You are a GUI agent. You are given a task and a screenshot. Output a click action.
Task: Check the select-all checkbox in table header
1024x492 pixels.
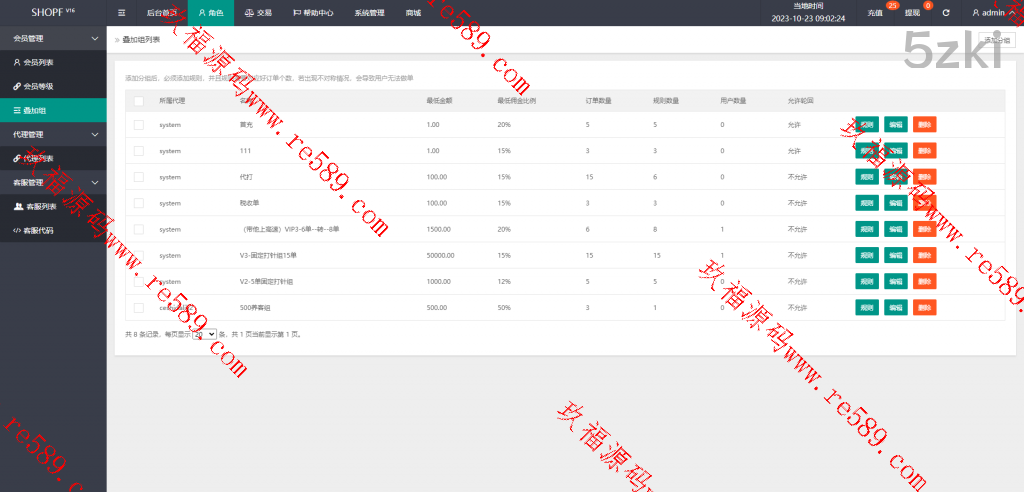coord(139,101)
